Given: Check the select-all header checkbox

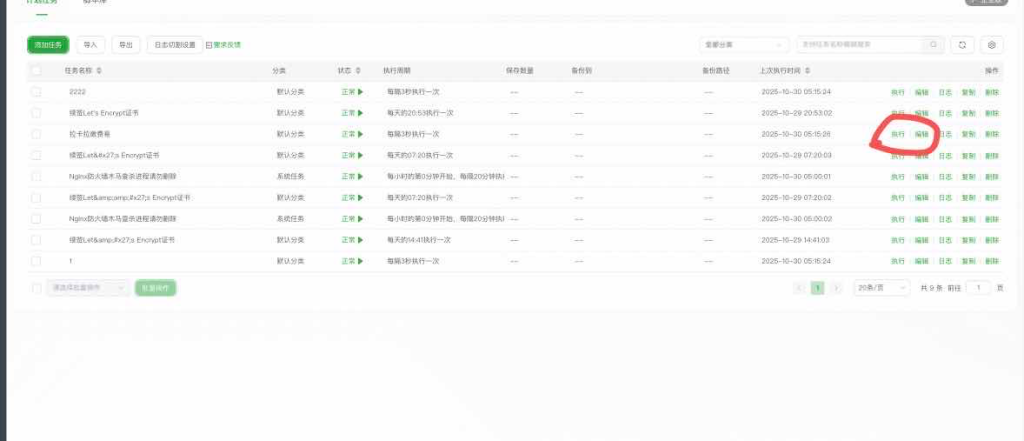Looking at the screenshot, I should [x=36, y=71].
